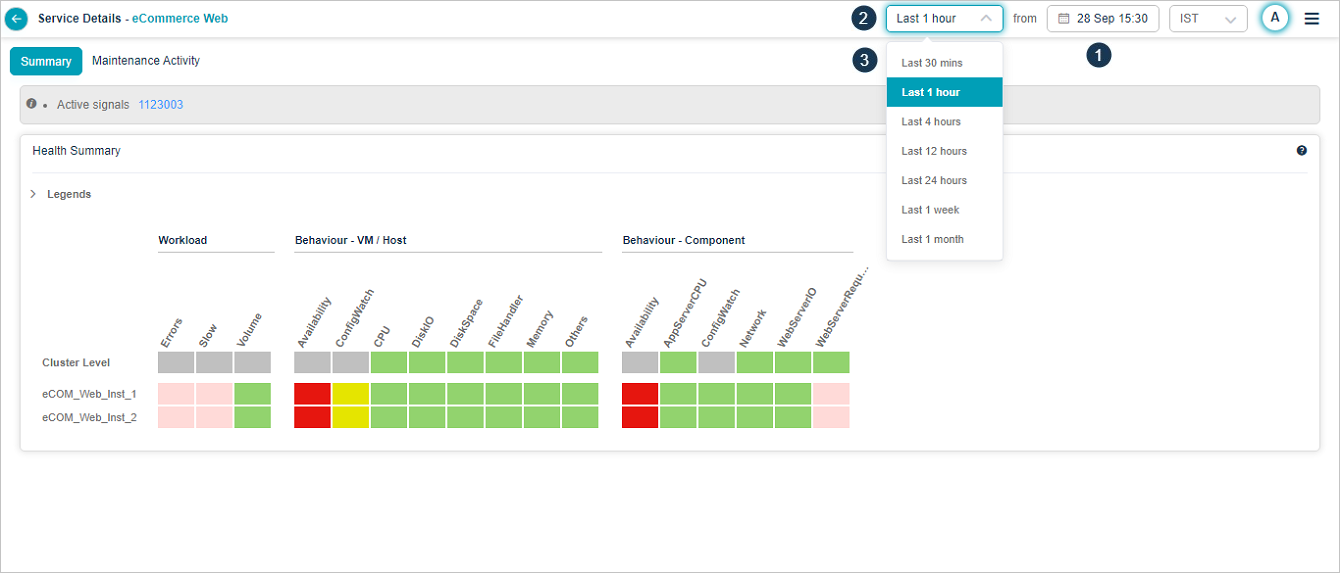
Task: Open the Summary tab
Action: 46,61
